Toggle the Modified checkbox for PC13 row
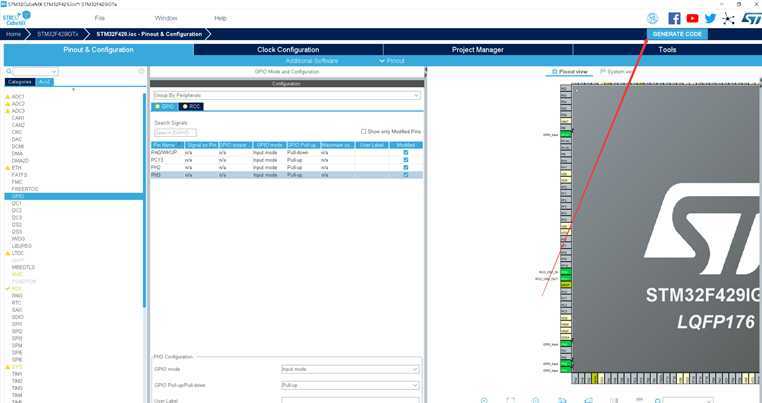The image size is (762, 403). [x=406, y=160]
